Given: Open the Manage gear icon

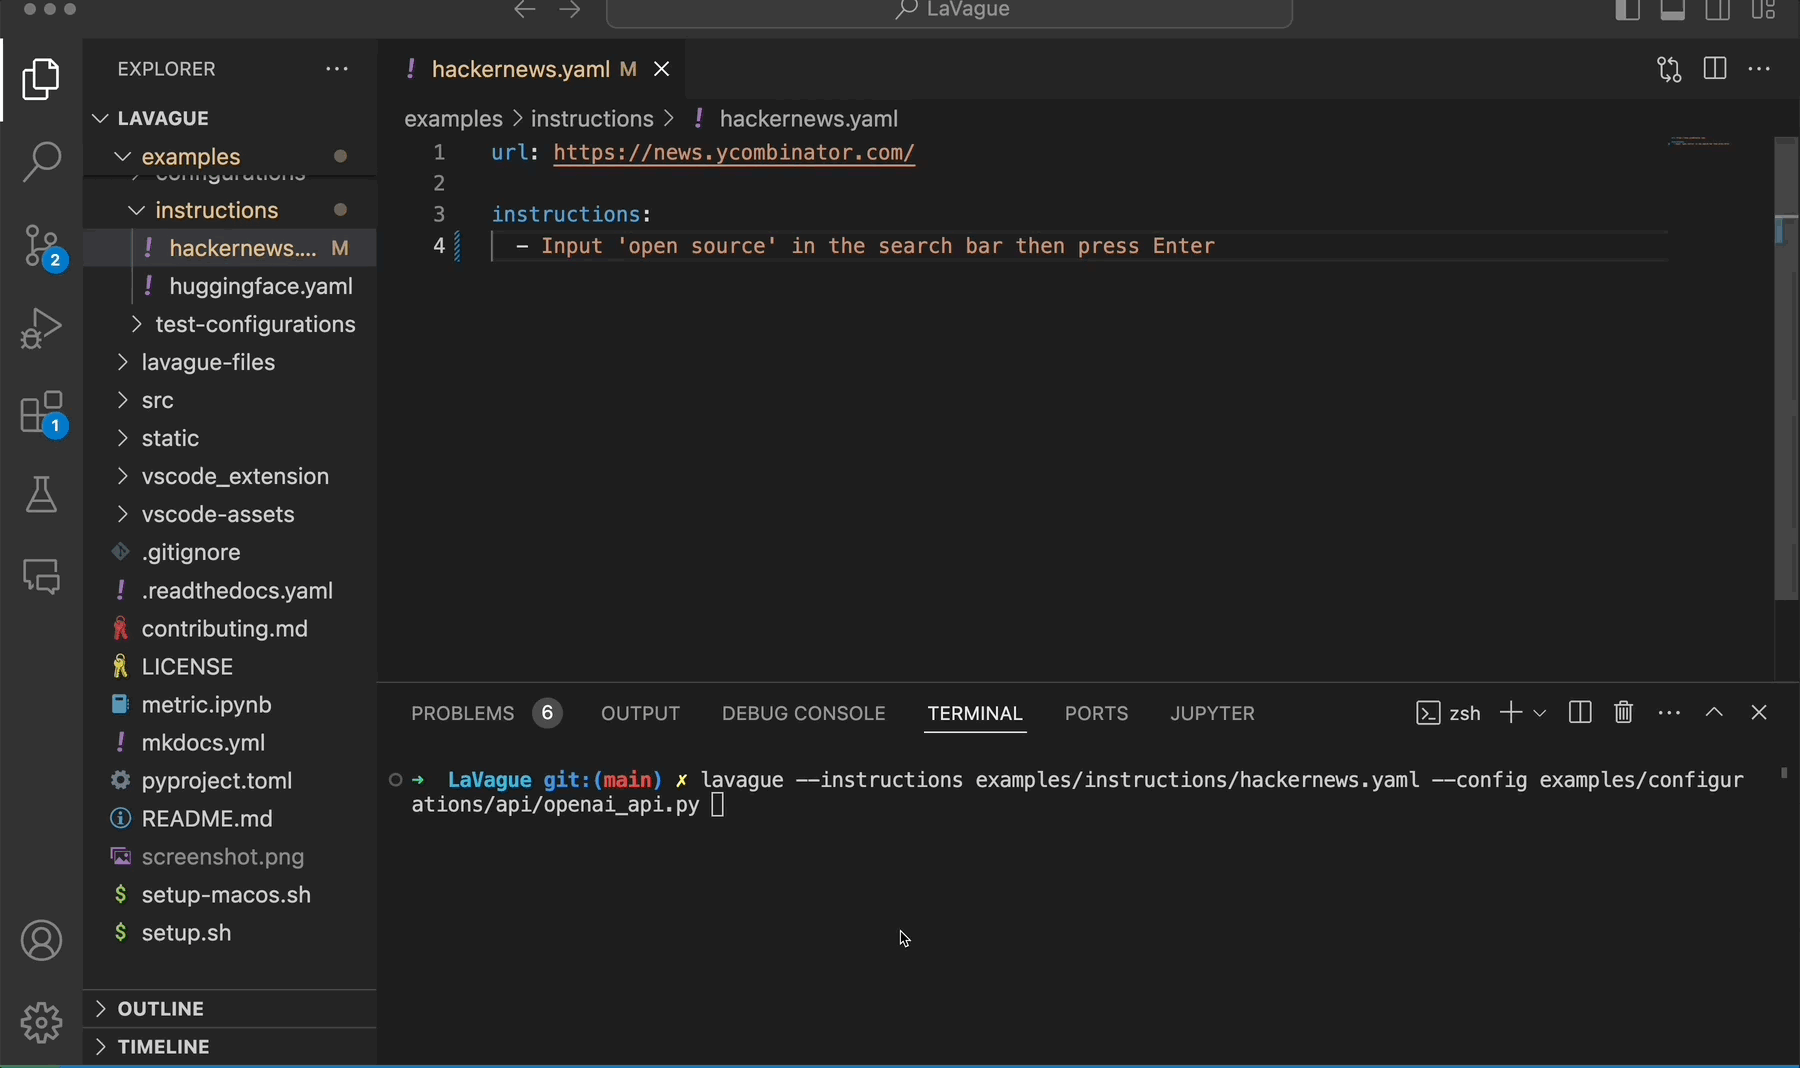Looking at the screenshot, I should click(41, 1022).
